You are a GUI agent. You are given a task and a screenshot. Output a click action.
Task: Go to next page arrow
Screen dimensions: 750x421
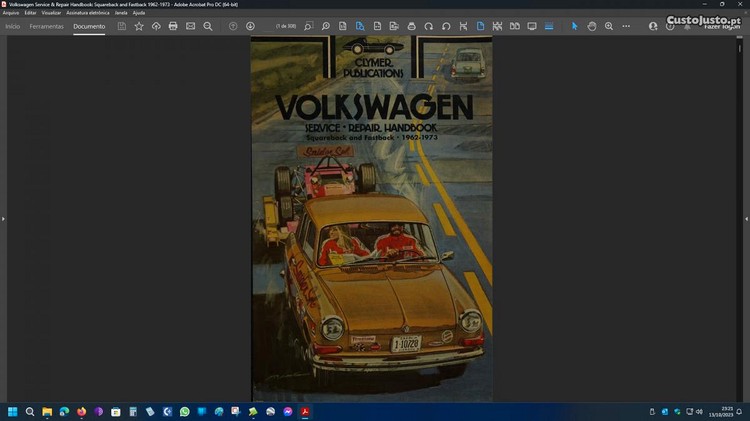[x=250, y=26]
